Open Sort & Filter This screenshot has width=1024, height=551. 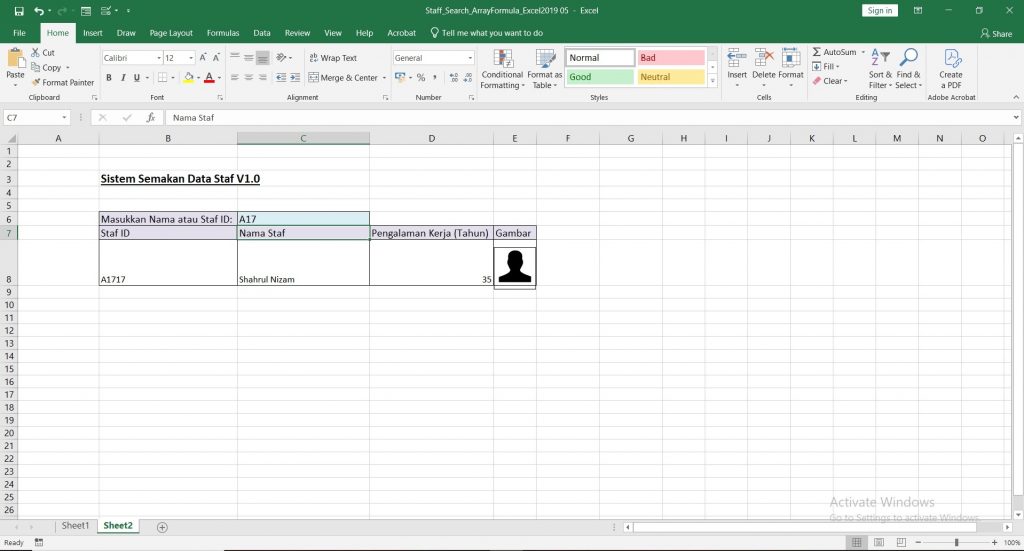point(880,69)
